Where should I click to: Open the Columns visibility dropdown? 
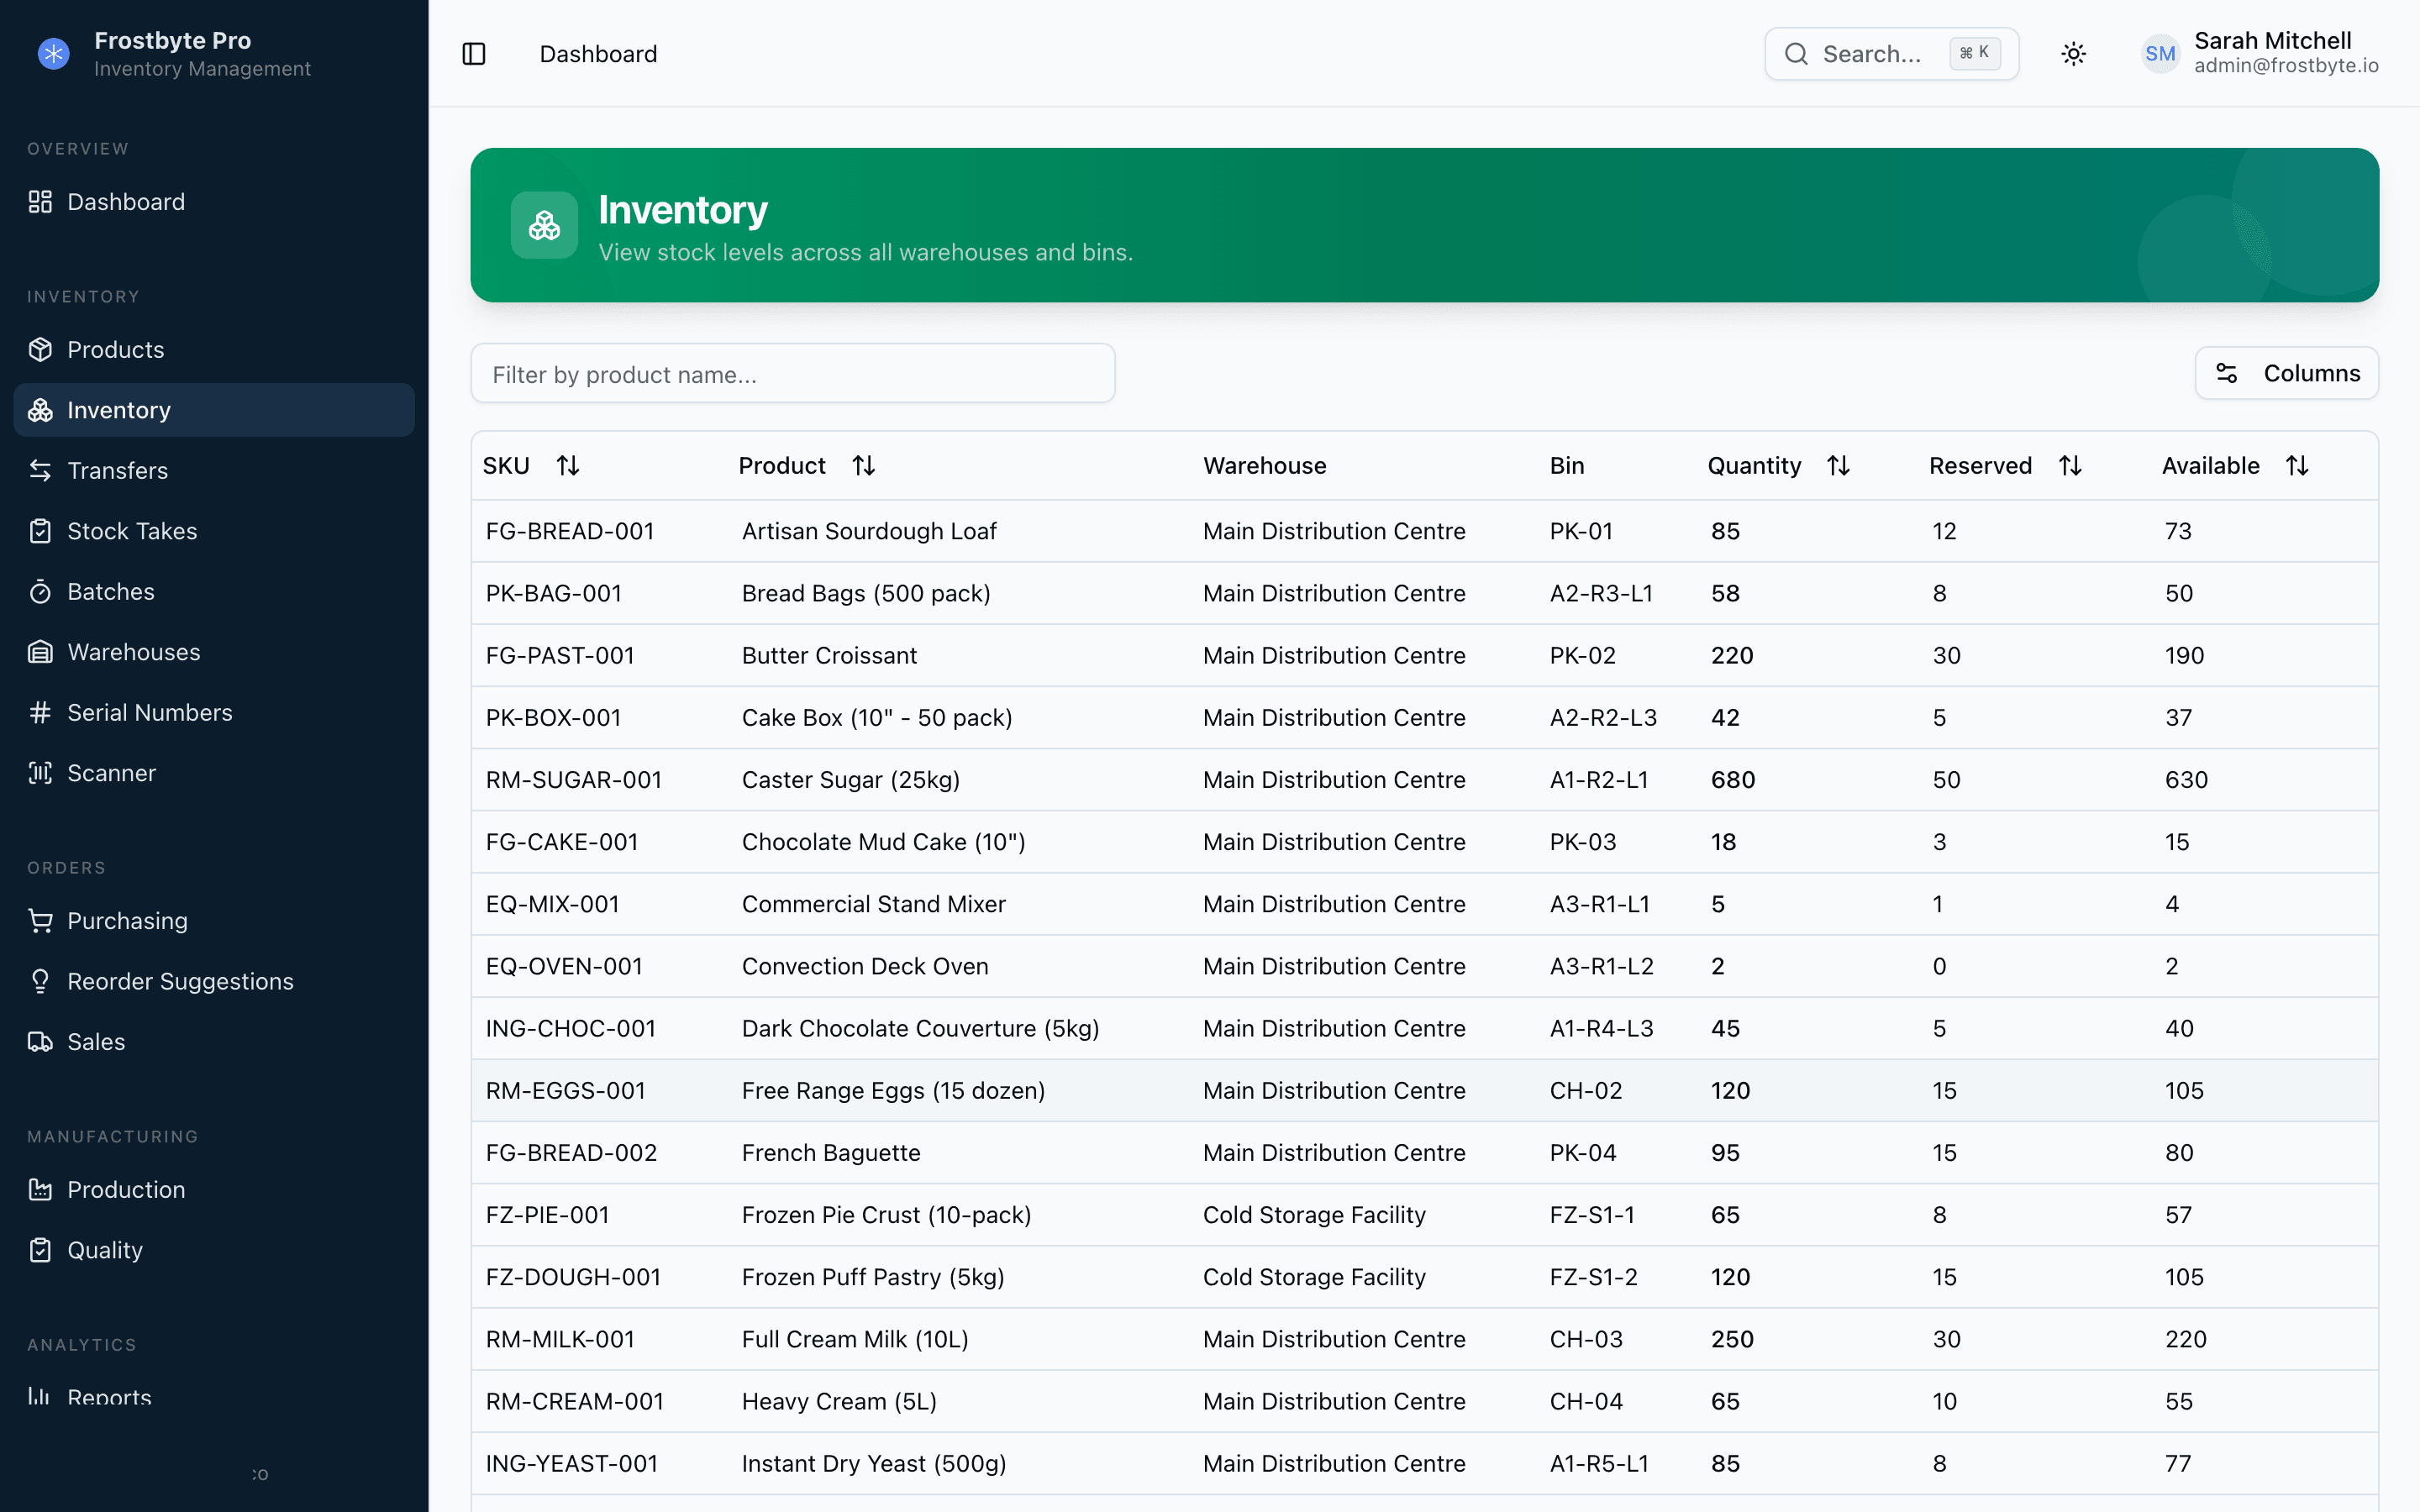tap(2287, 373)
